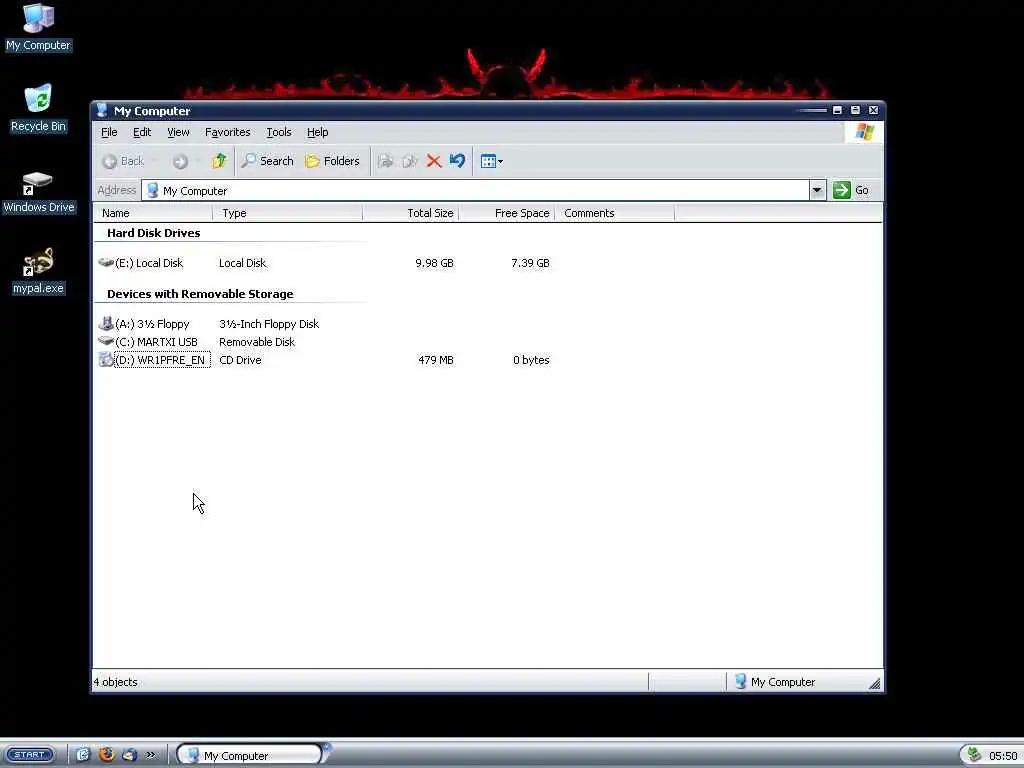Image resolution: width=1024 pixels, height=768 pixels.
Task: Click the Forward arrow toolbar icon
Action: pyautogui.click(x=180, y=161)
